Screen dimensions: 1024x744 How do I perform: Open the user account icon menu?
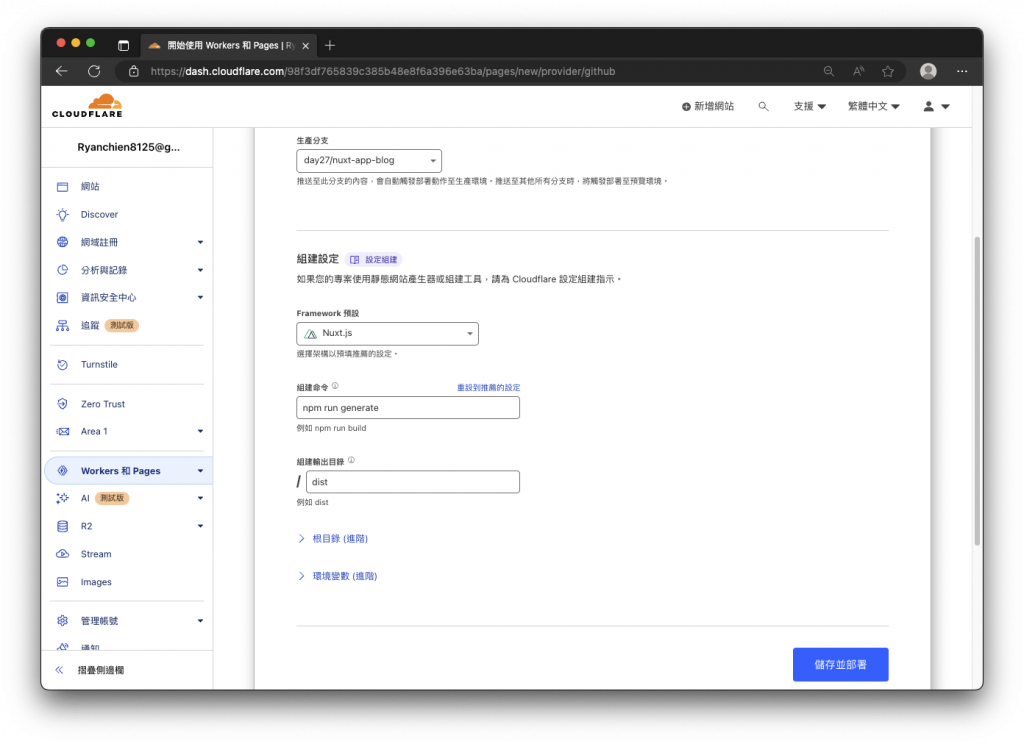point(936,106)
